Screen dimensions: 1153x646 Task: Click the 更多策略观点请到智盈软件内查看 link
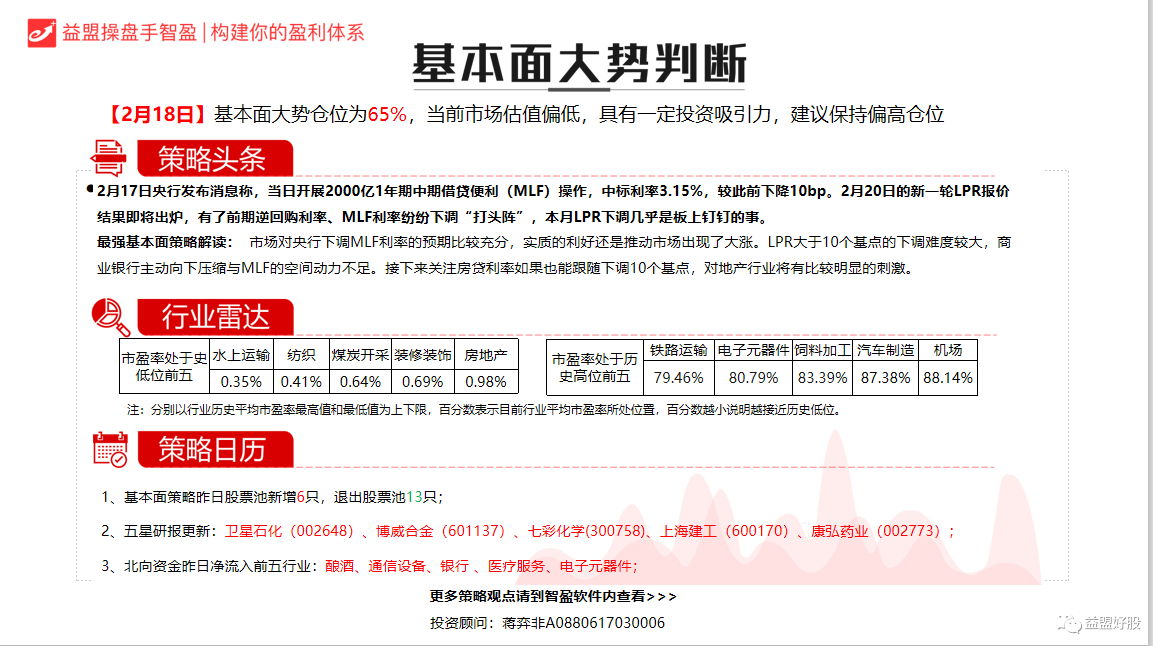point(548,597)
